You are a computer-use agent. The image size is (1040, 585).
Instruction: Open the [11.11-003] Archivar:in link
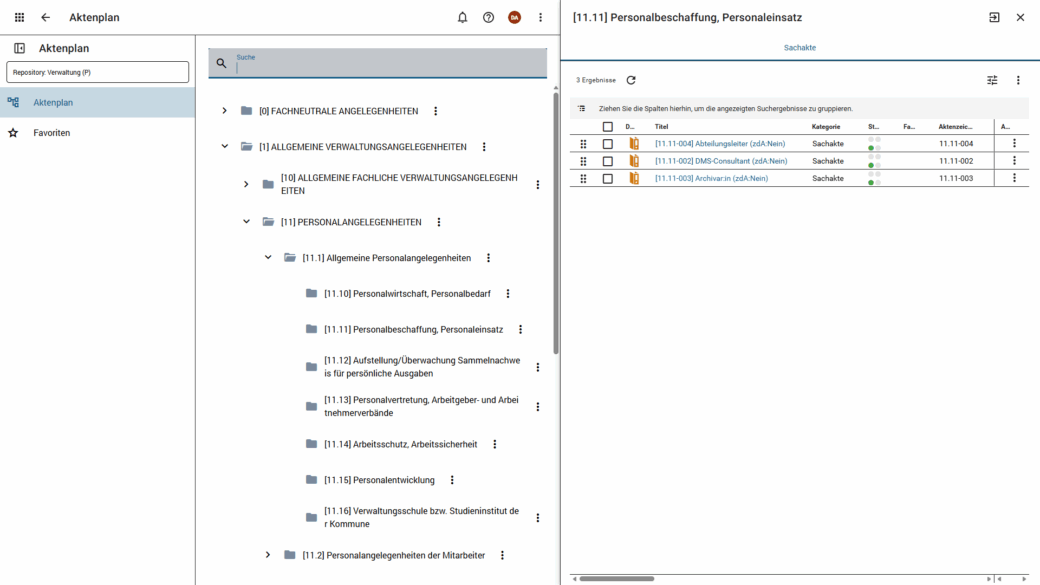pos(711,178)
